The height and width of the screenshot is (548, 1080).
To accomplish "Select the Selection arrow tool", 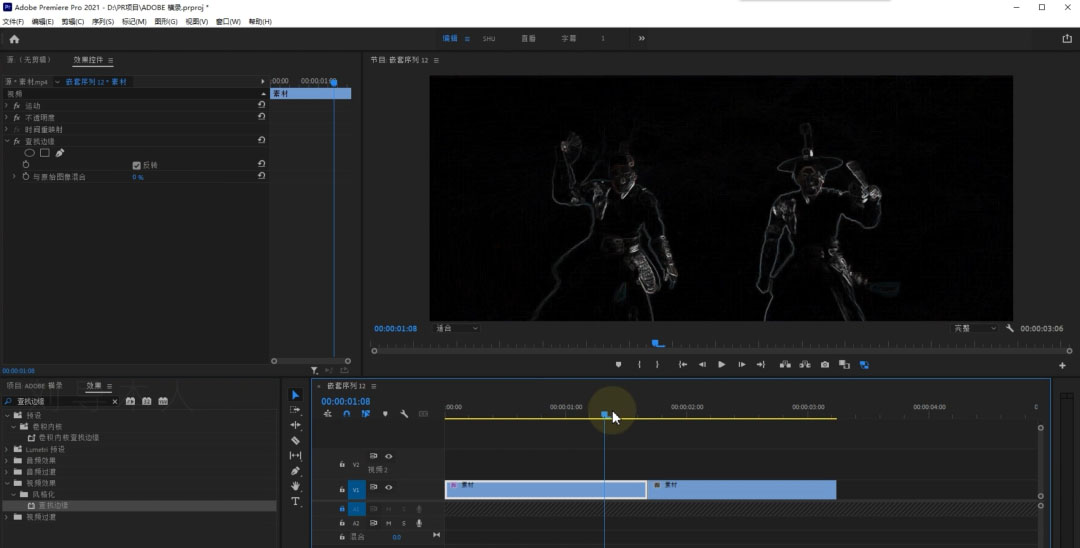I will point(295,394).
